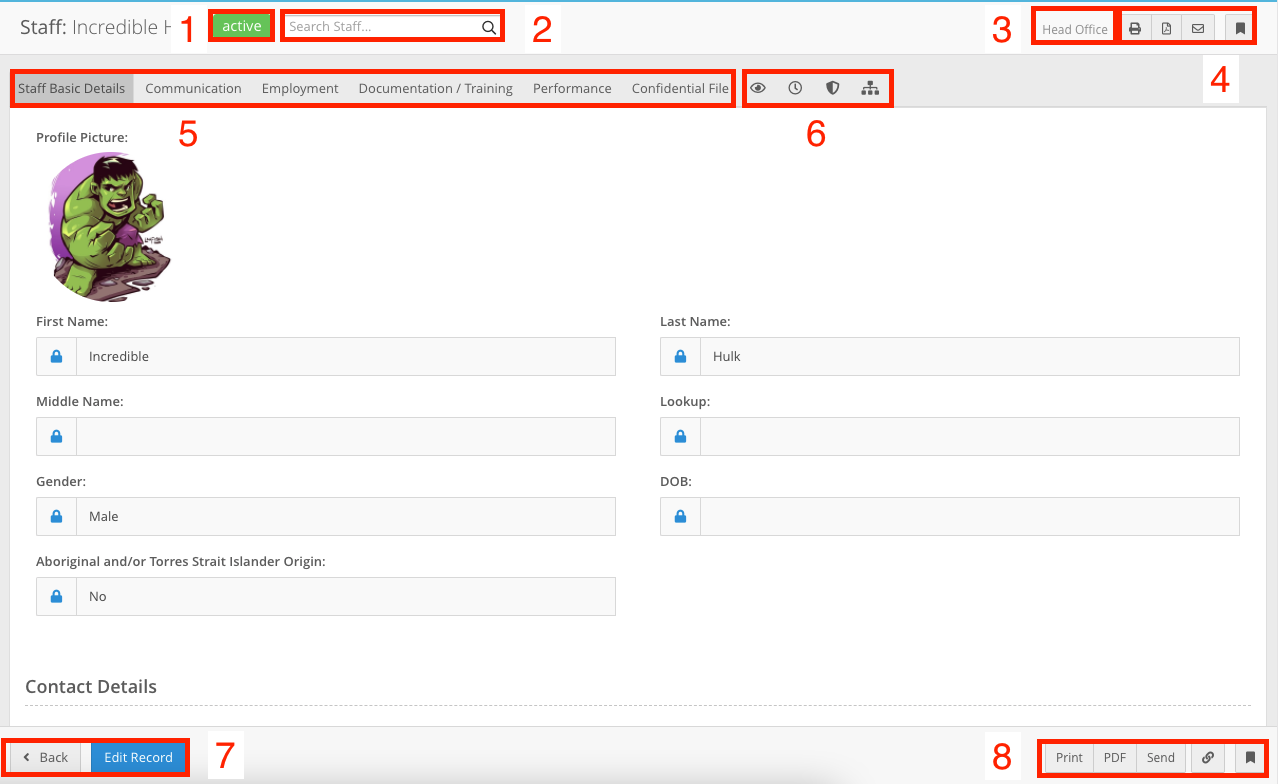Click the Hulk profile picture
Image resolution: width=1278 pixels, height=784 pixels.
[108, 227]
